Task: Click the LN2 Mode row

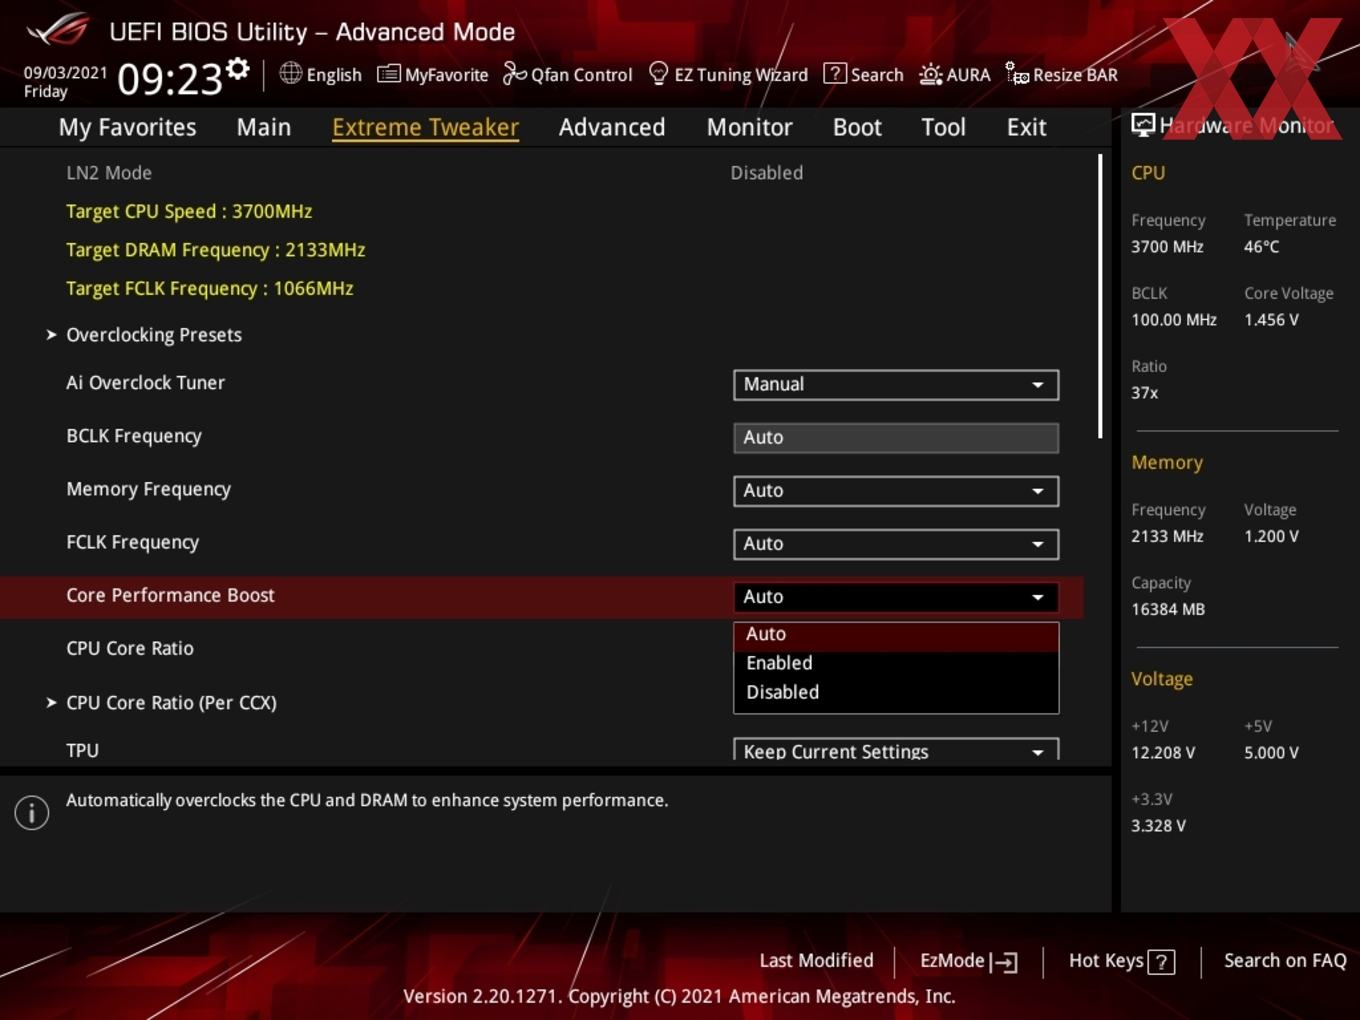Action: coord(542,173)
